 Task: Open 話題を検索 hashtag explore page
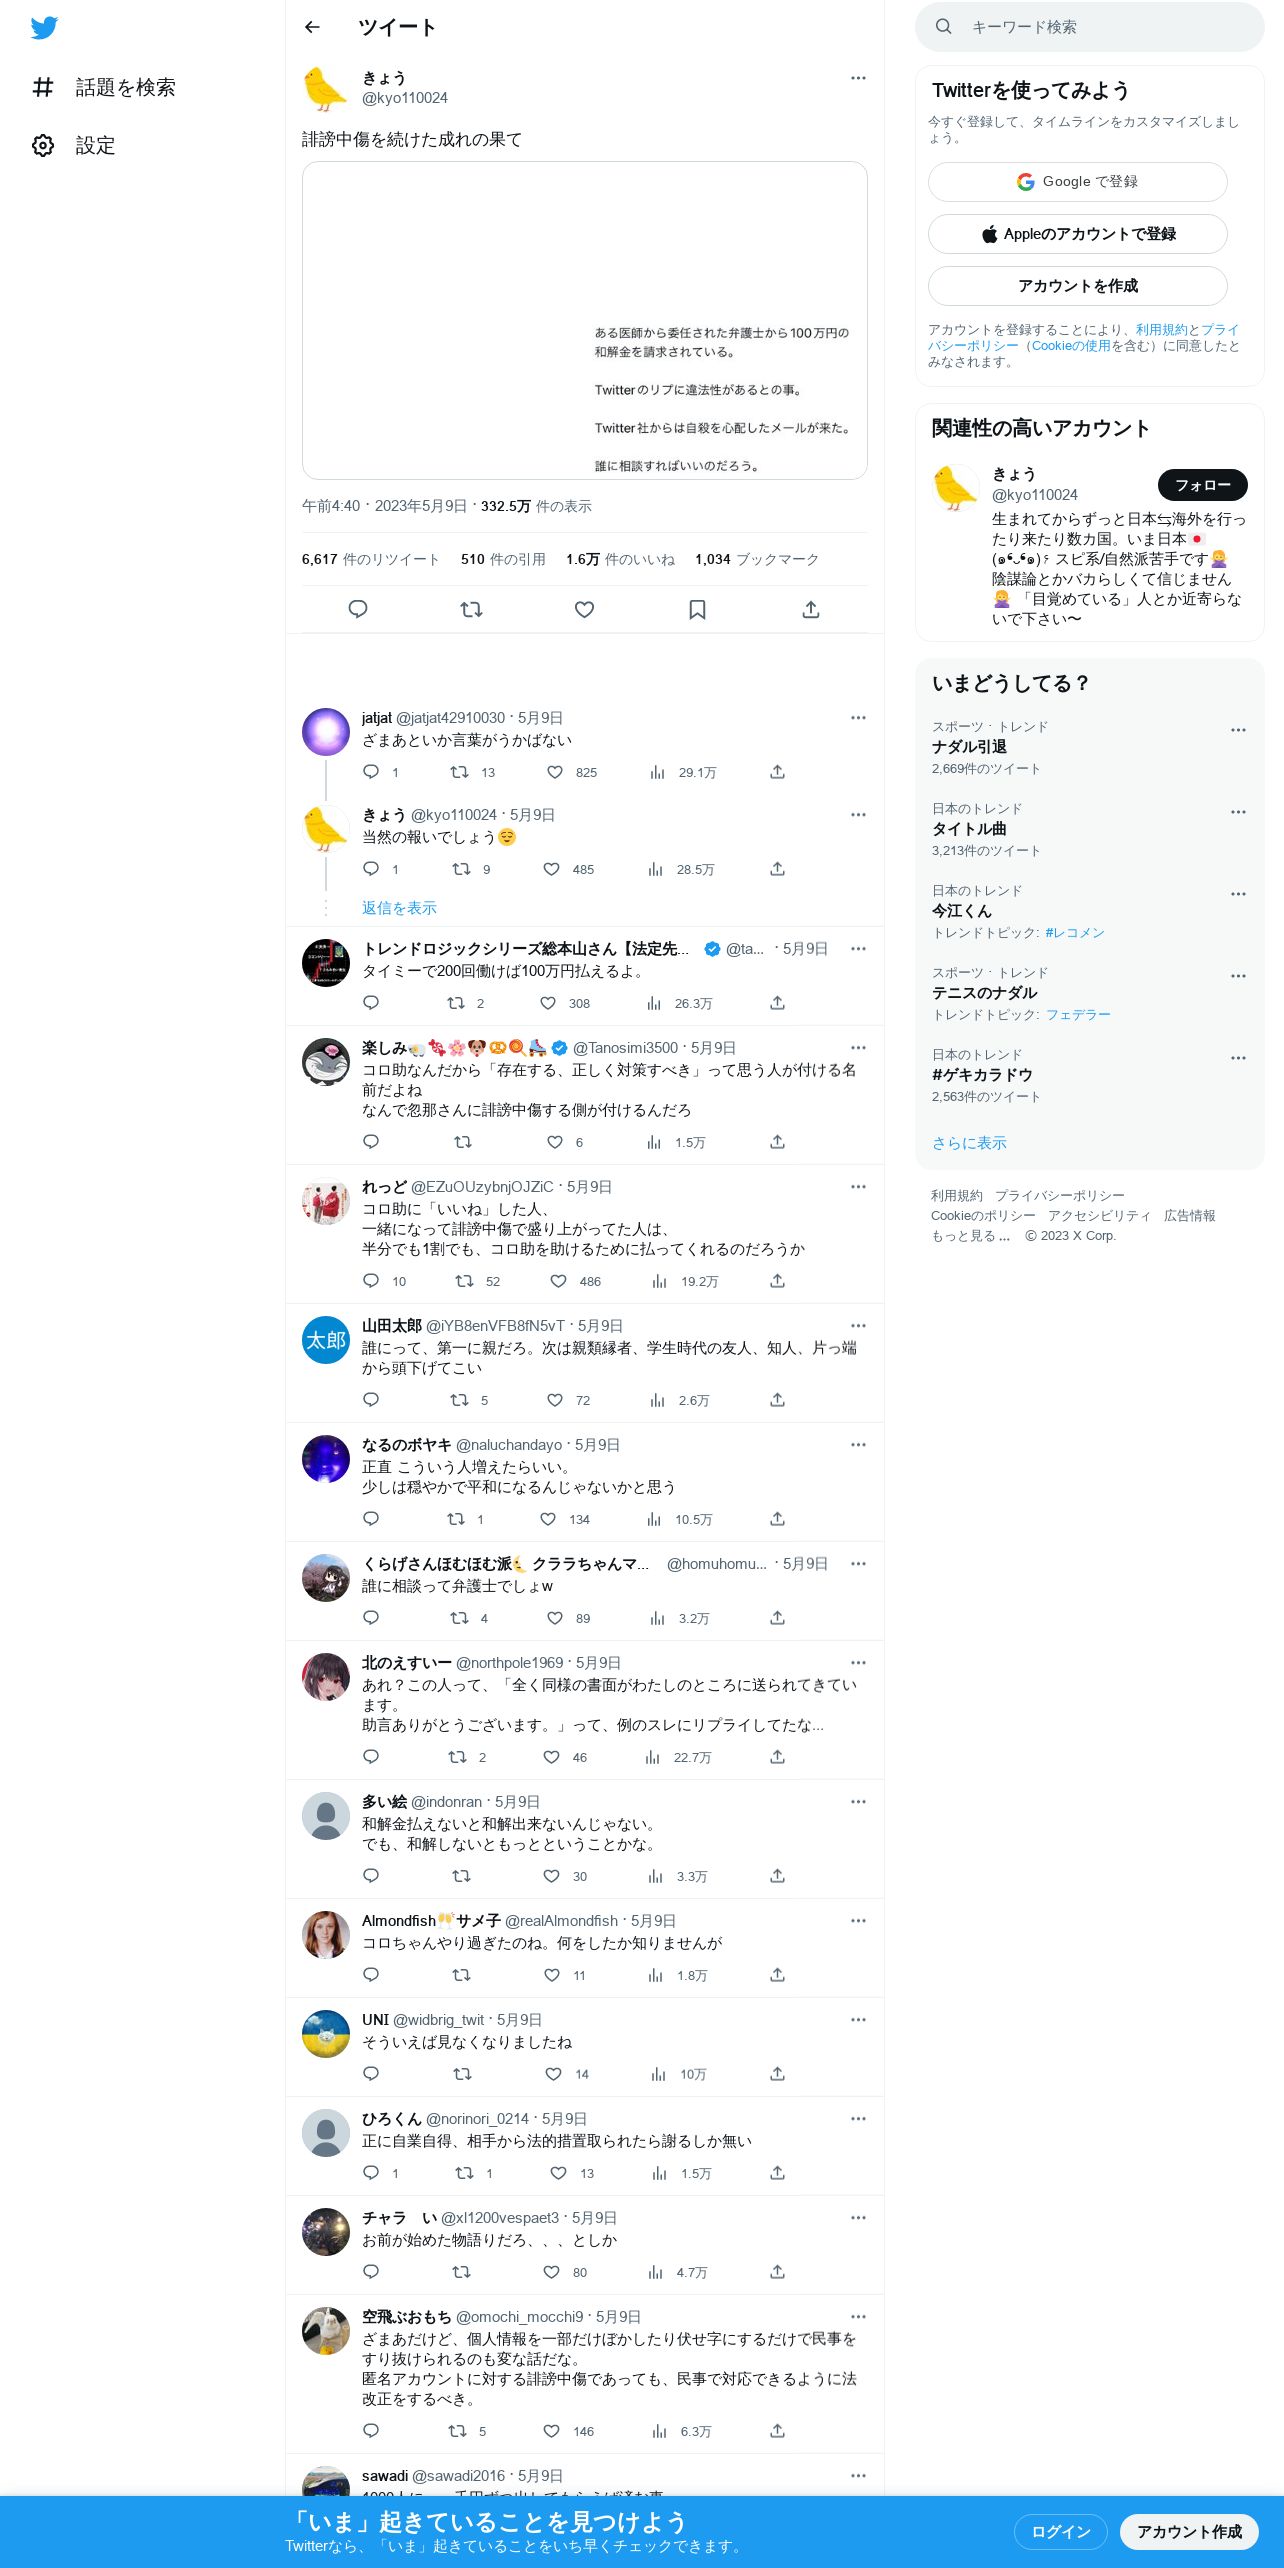(x=104, y=87)
